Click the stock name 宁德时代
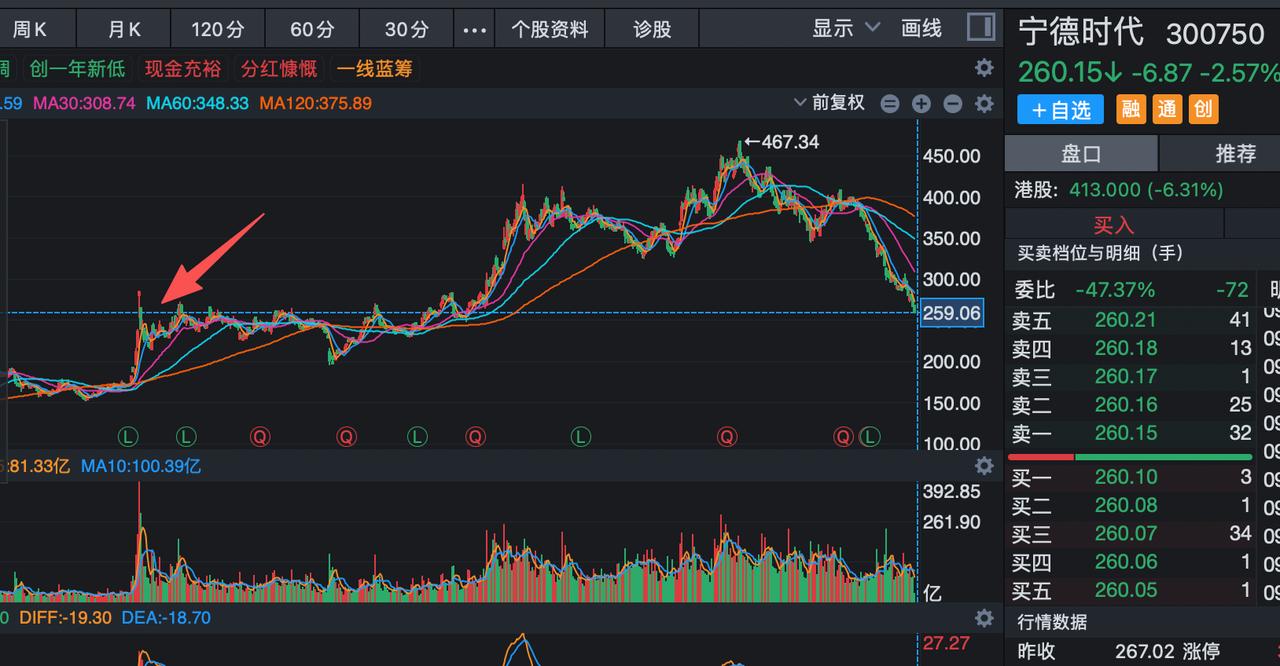Viewport: 1280px width, 666px height. [x=1081, y=31]
